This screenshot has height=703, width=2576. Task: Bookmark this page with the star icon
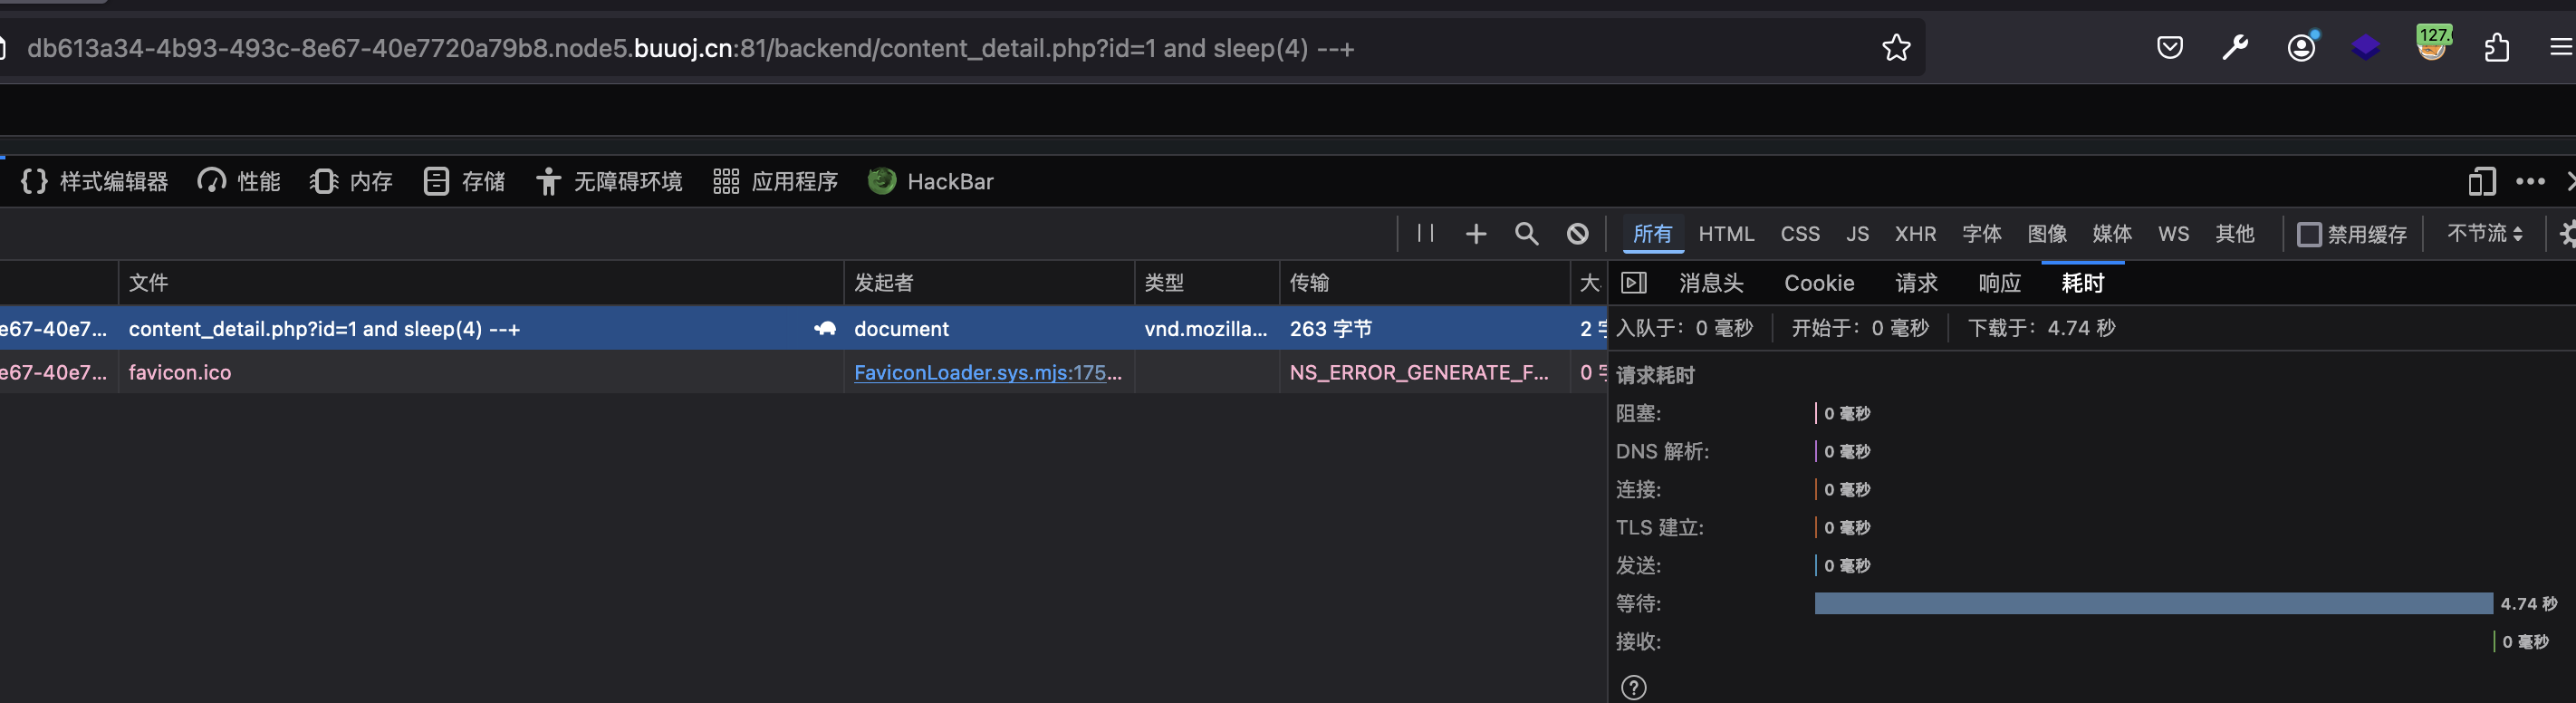1895,48
